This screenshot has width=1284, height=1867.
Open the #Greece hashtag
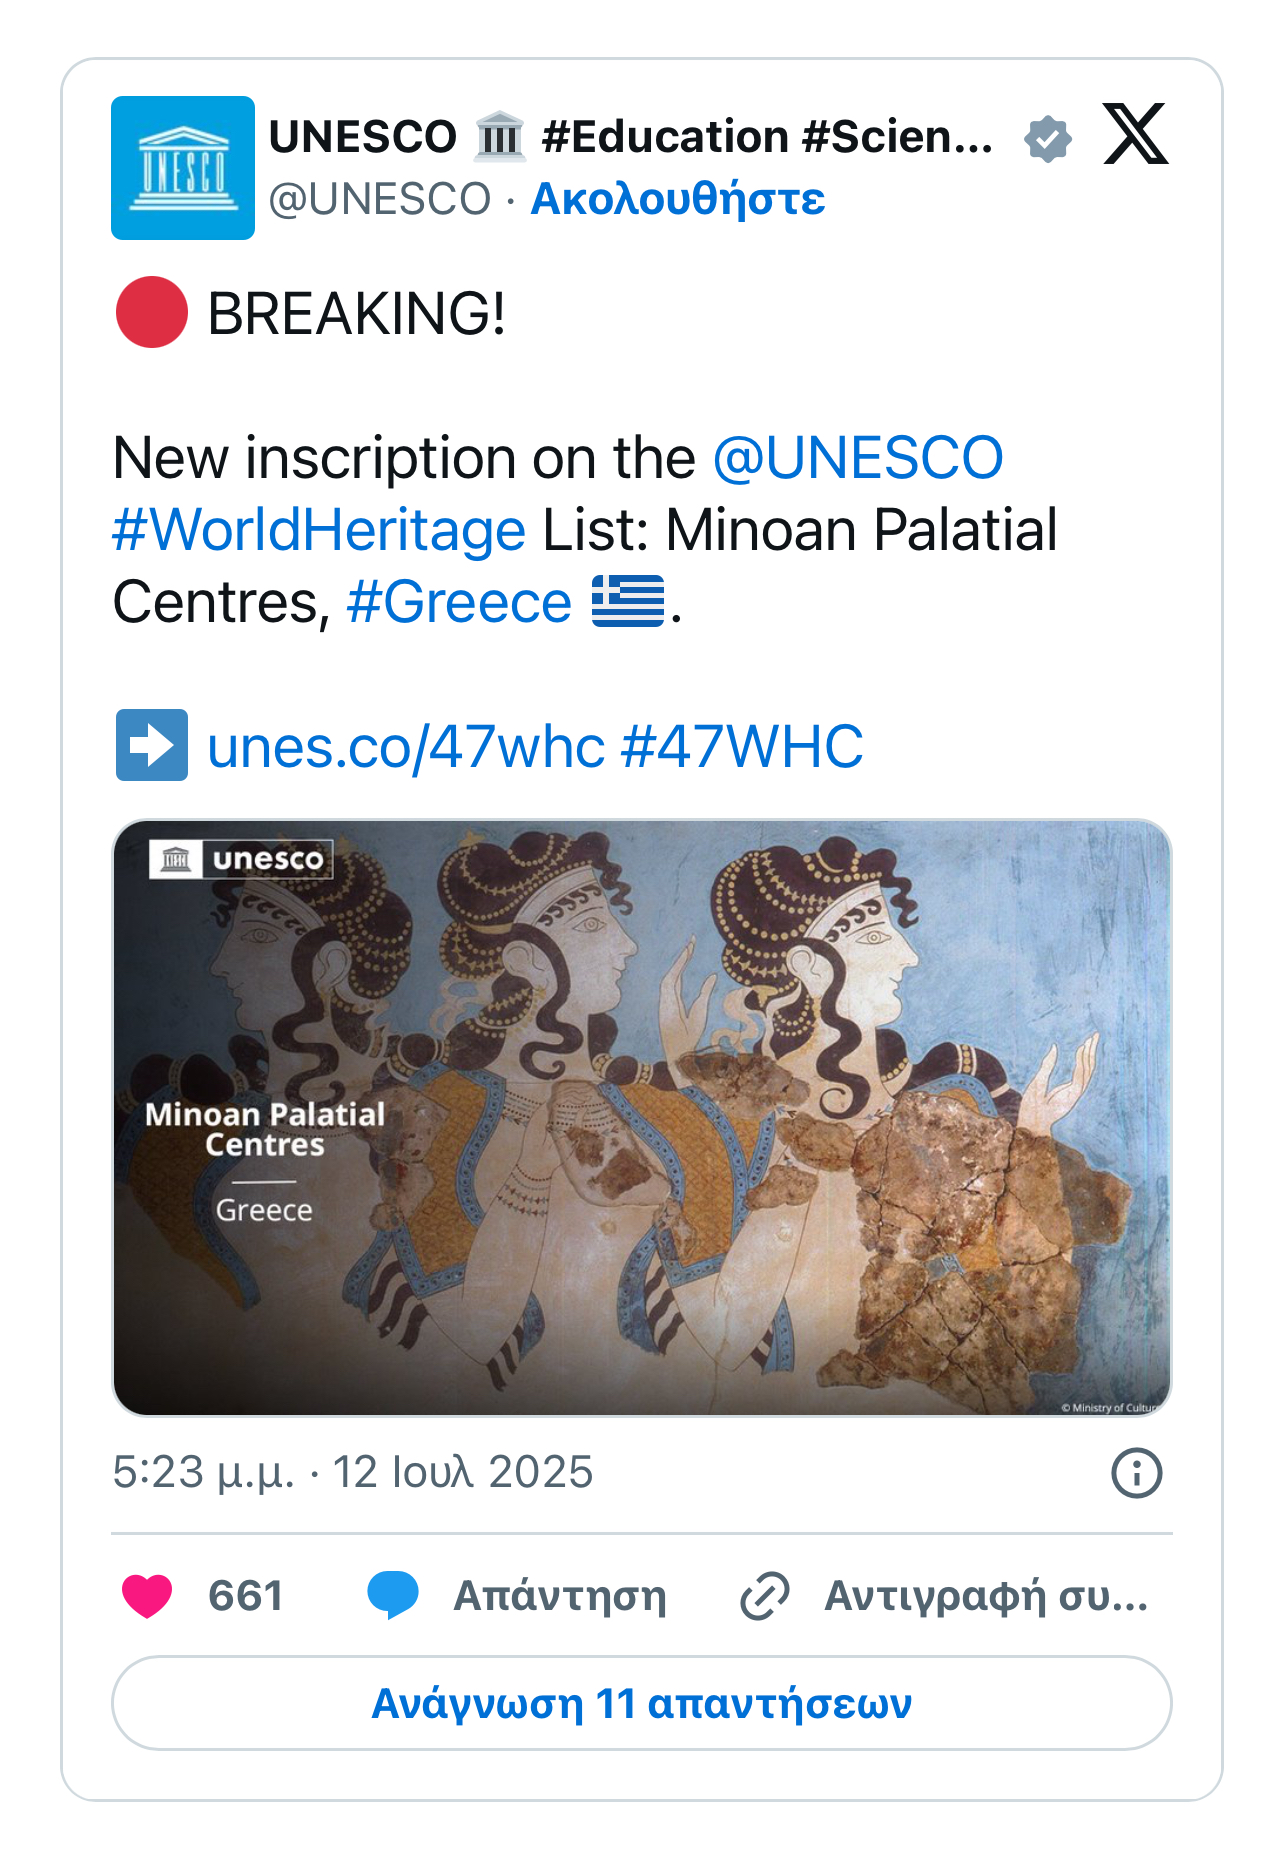pos(459,602)
